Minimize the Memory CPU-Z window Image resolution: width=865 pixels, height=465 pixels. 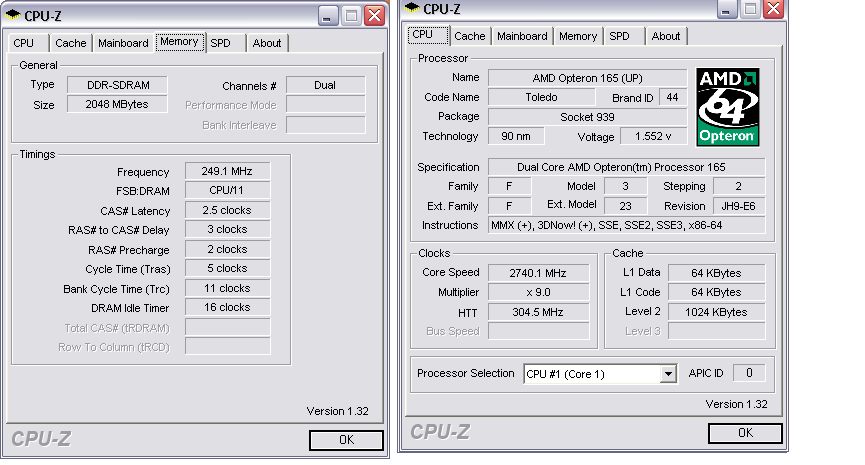[x=328, y=15]
